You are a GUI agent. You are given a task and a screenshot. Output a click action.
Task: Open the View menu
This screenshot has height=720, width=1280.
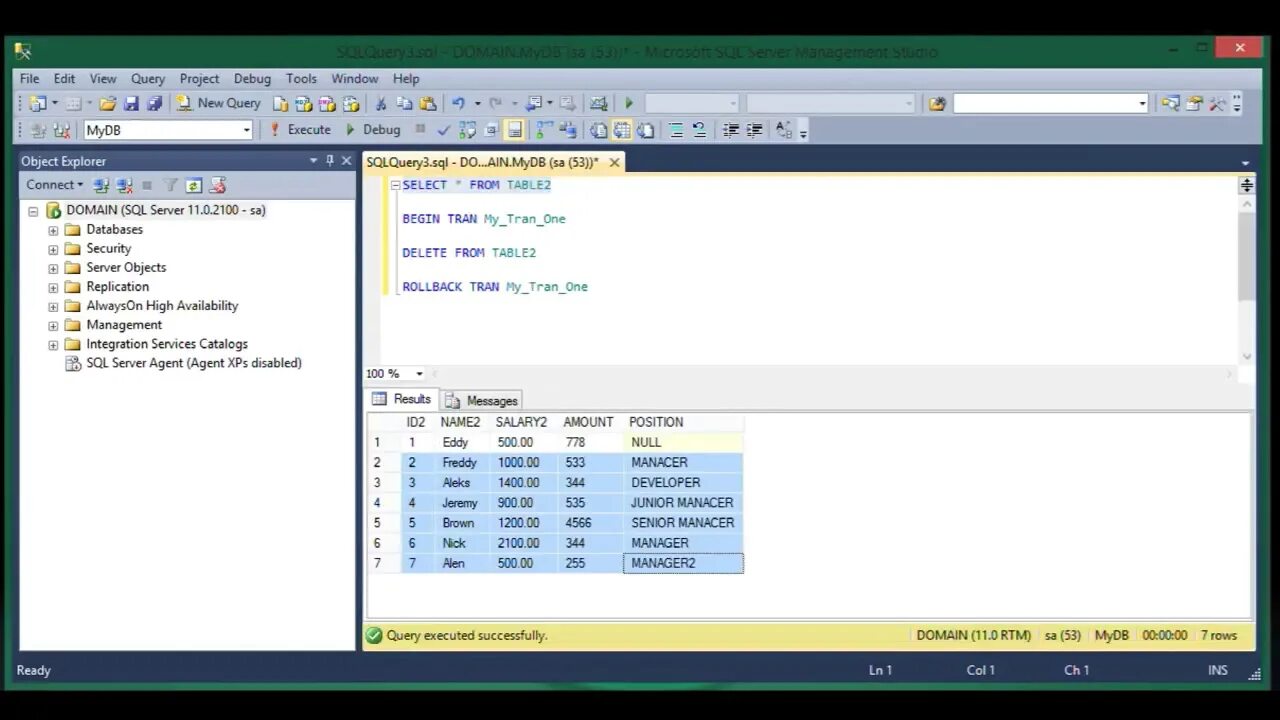click(103, 78)
